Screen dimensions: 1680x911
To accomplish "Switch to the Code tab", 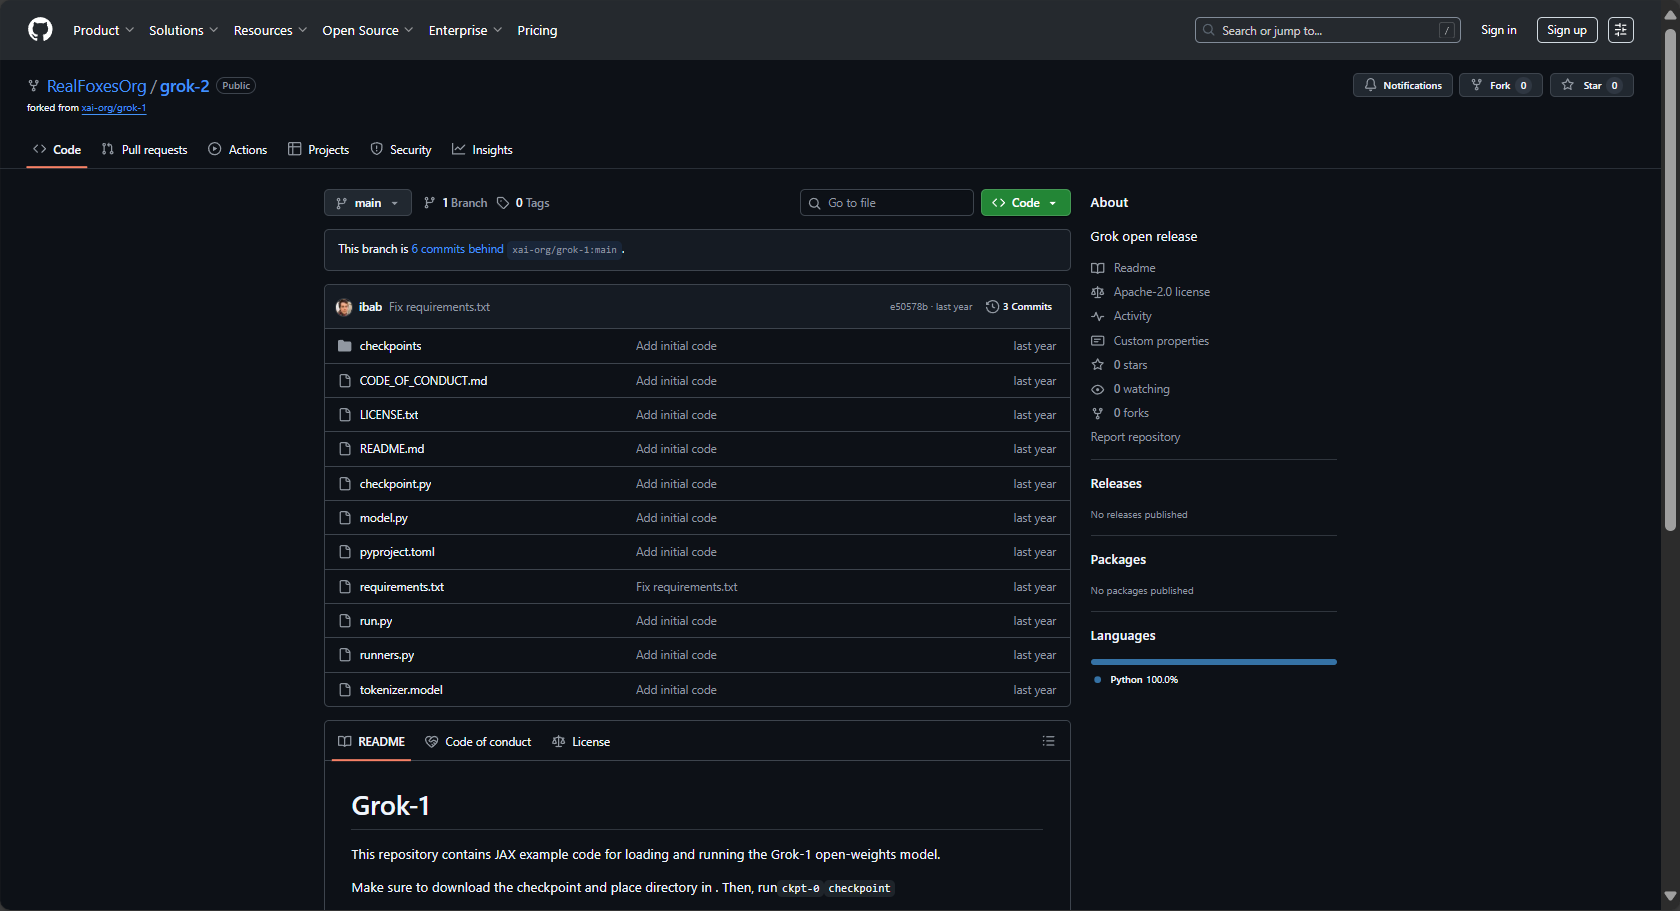I will (x=57, y=150).
